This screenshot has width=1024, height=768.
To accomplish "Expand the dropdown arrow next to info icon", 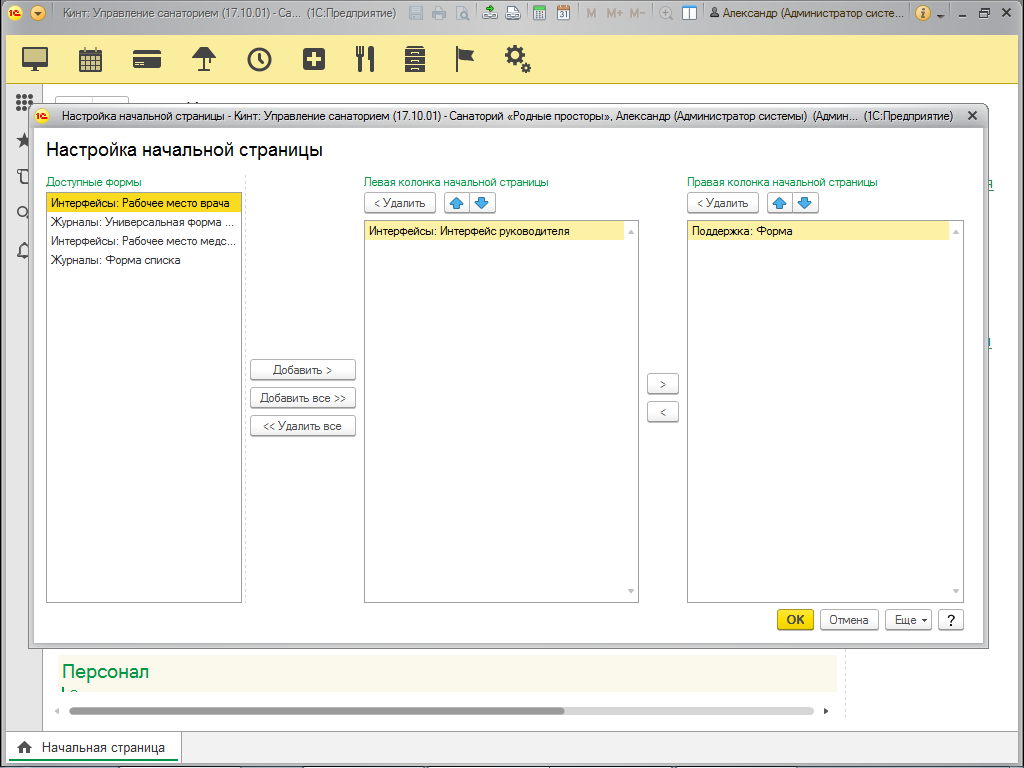I will [941, 14].
